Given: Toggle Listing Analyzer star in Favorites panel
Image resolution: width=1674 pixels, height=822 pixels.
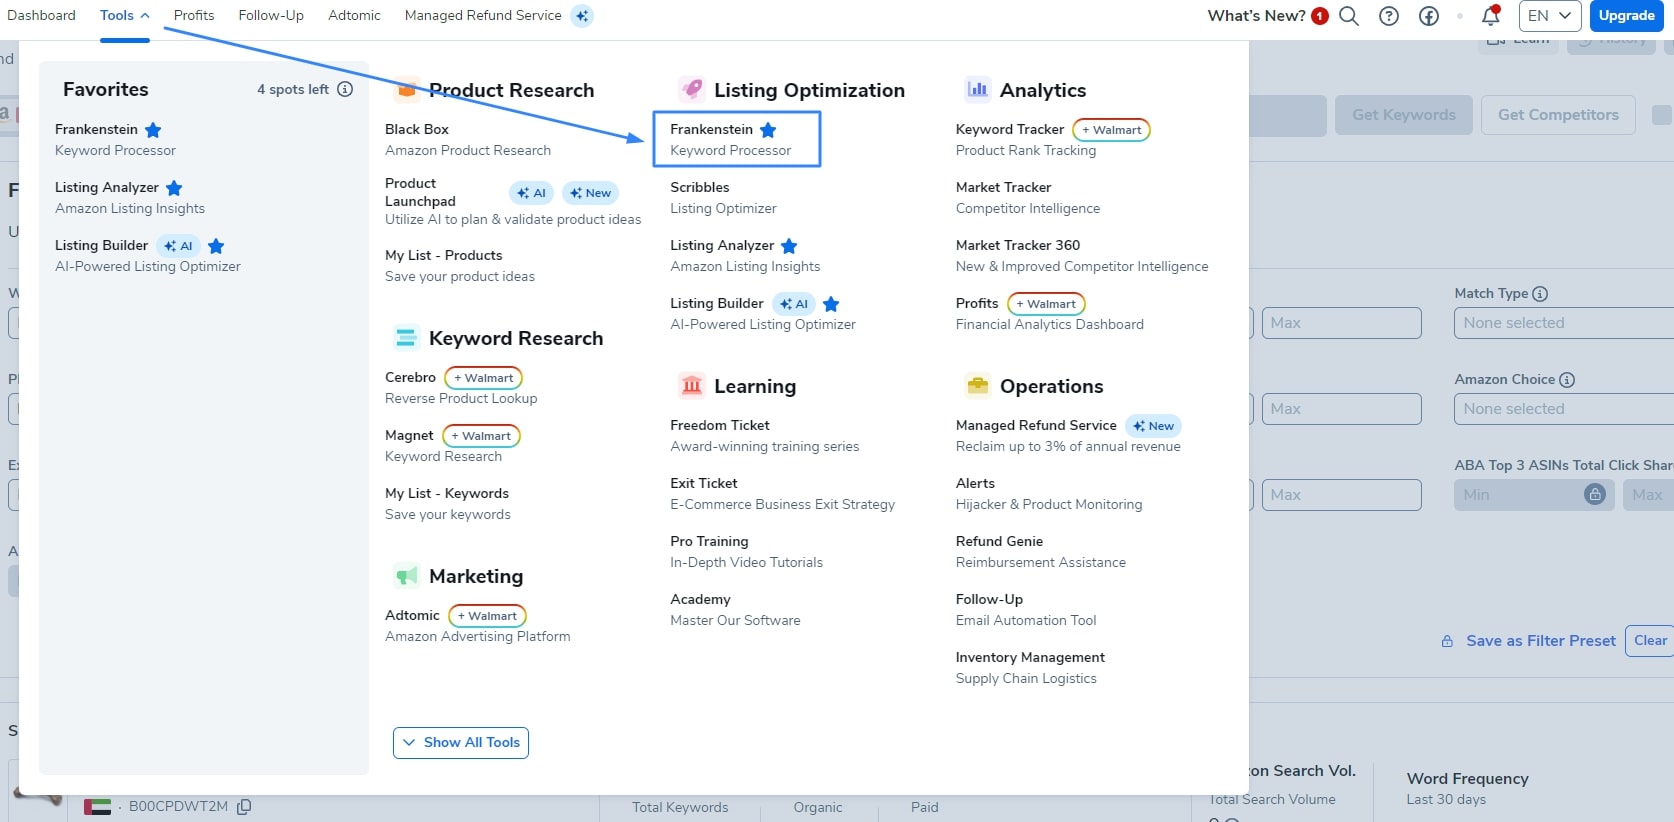Looking at the screenshot, I should tap(174, 188).
